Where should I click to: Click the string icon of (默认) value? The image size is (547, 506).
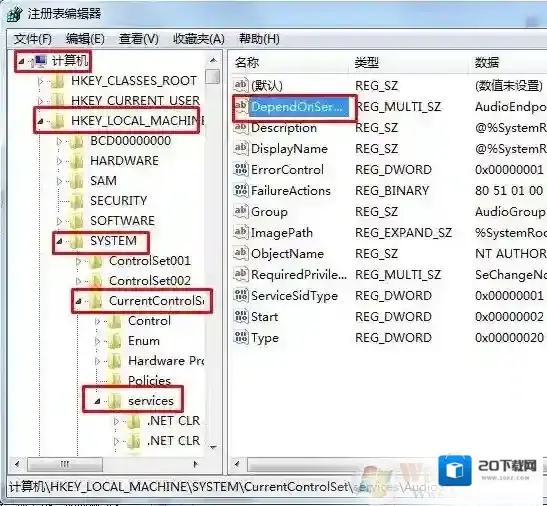(x=241, y=85)
